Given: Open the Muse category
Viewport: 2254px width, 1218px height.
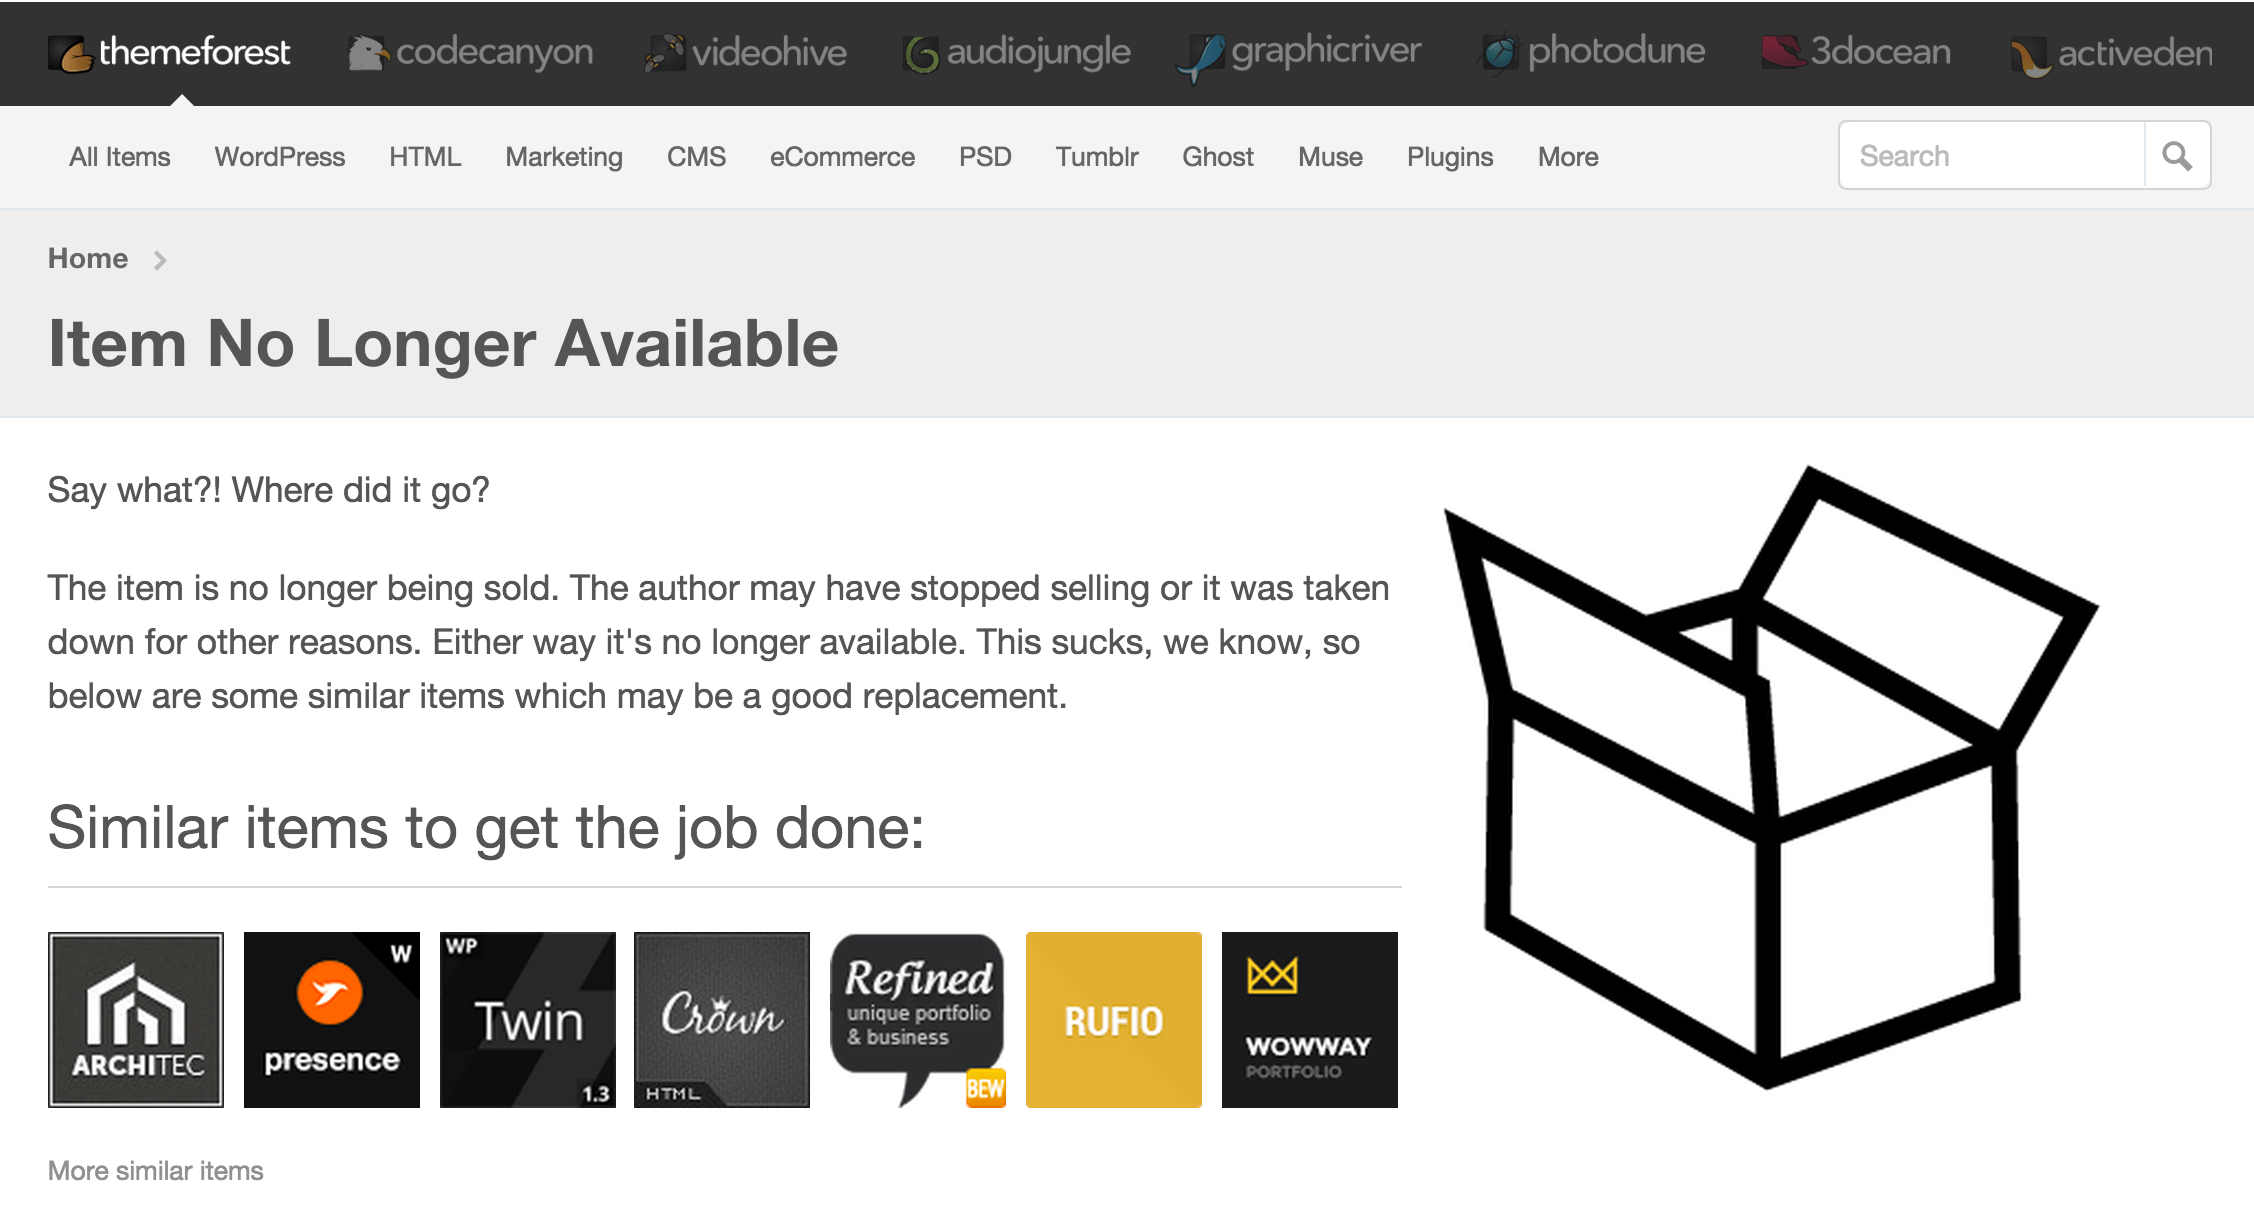Looking at the screenshot, I should [1330, 157].
